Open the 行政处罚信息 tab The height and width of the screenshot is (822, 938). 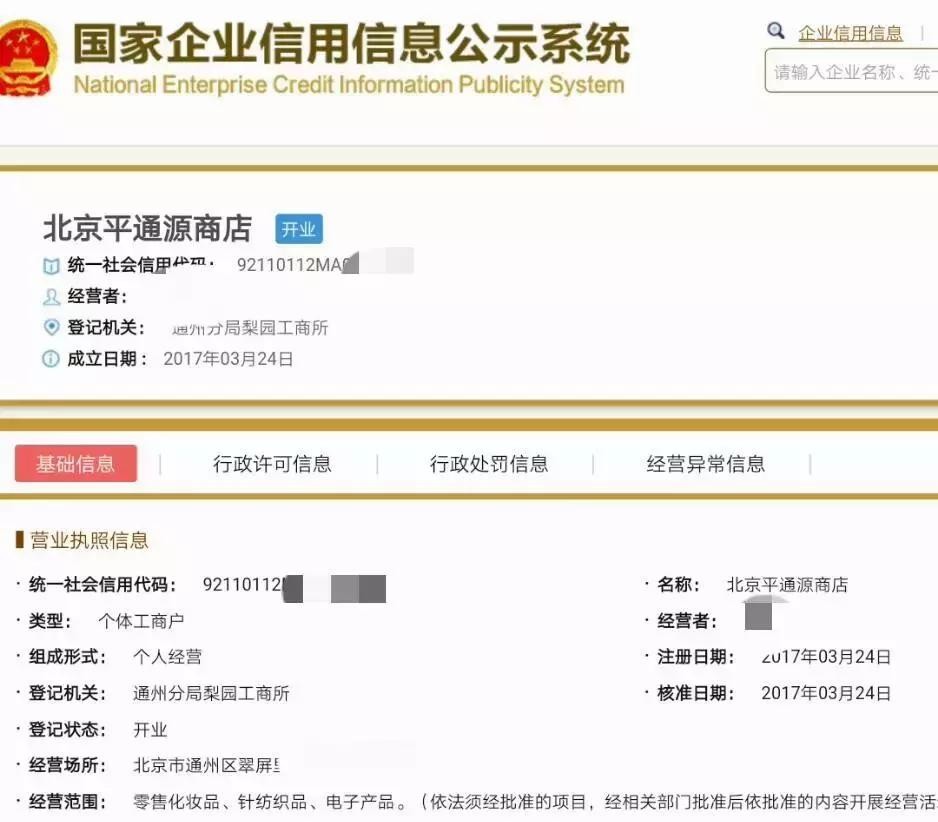pyautogui.click(x=489, y=464)
